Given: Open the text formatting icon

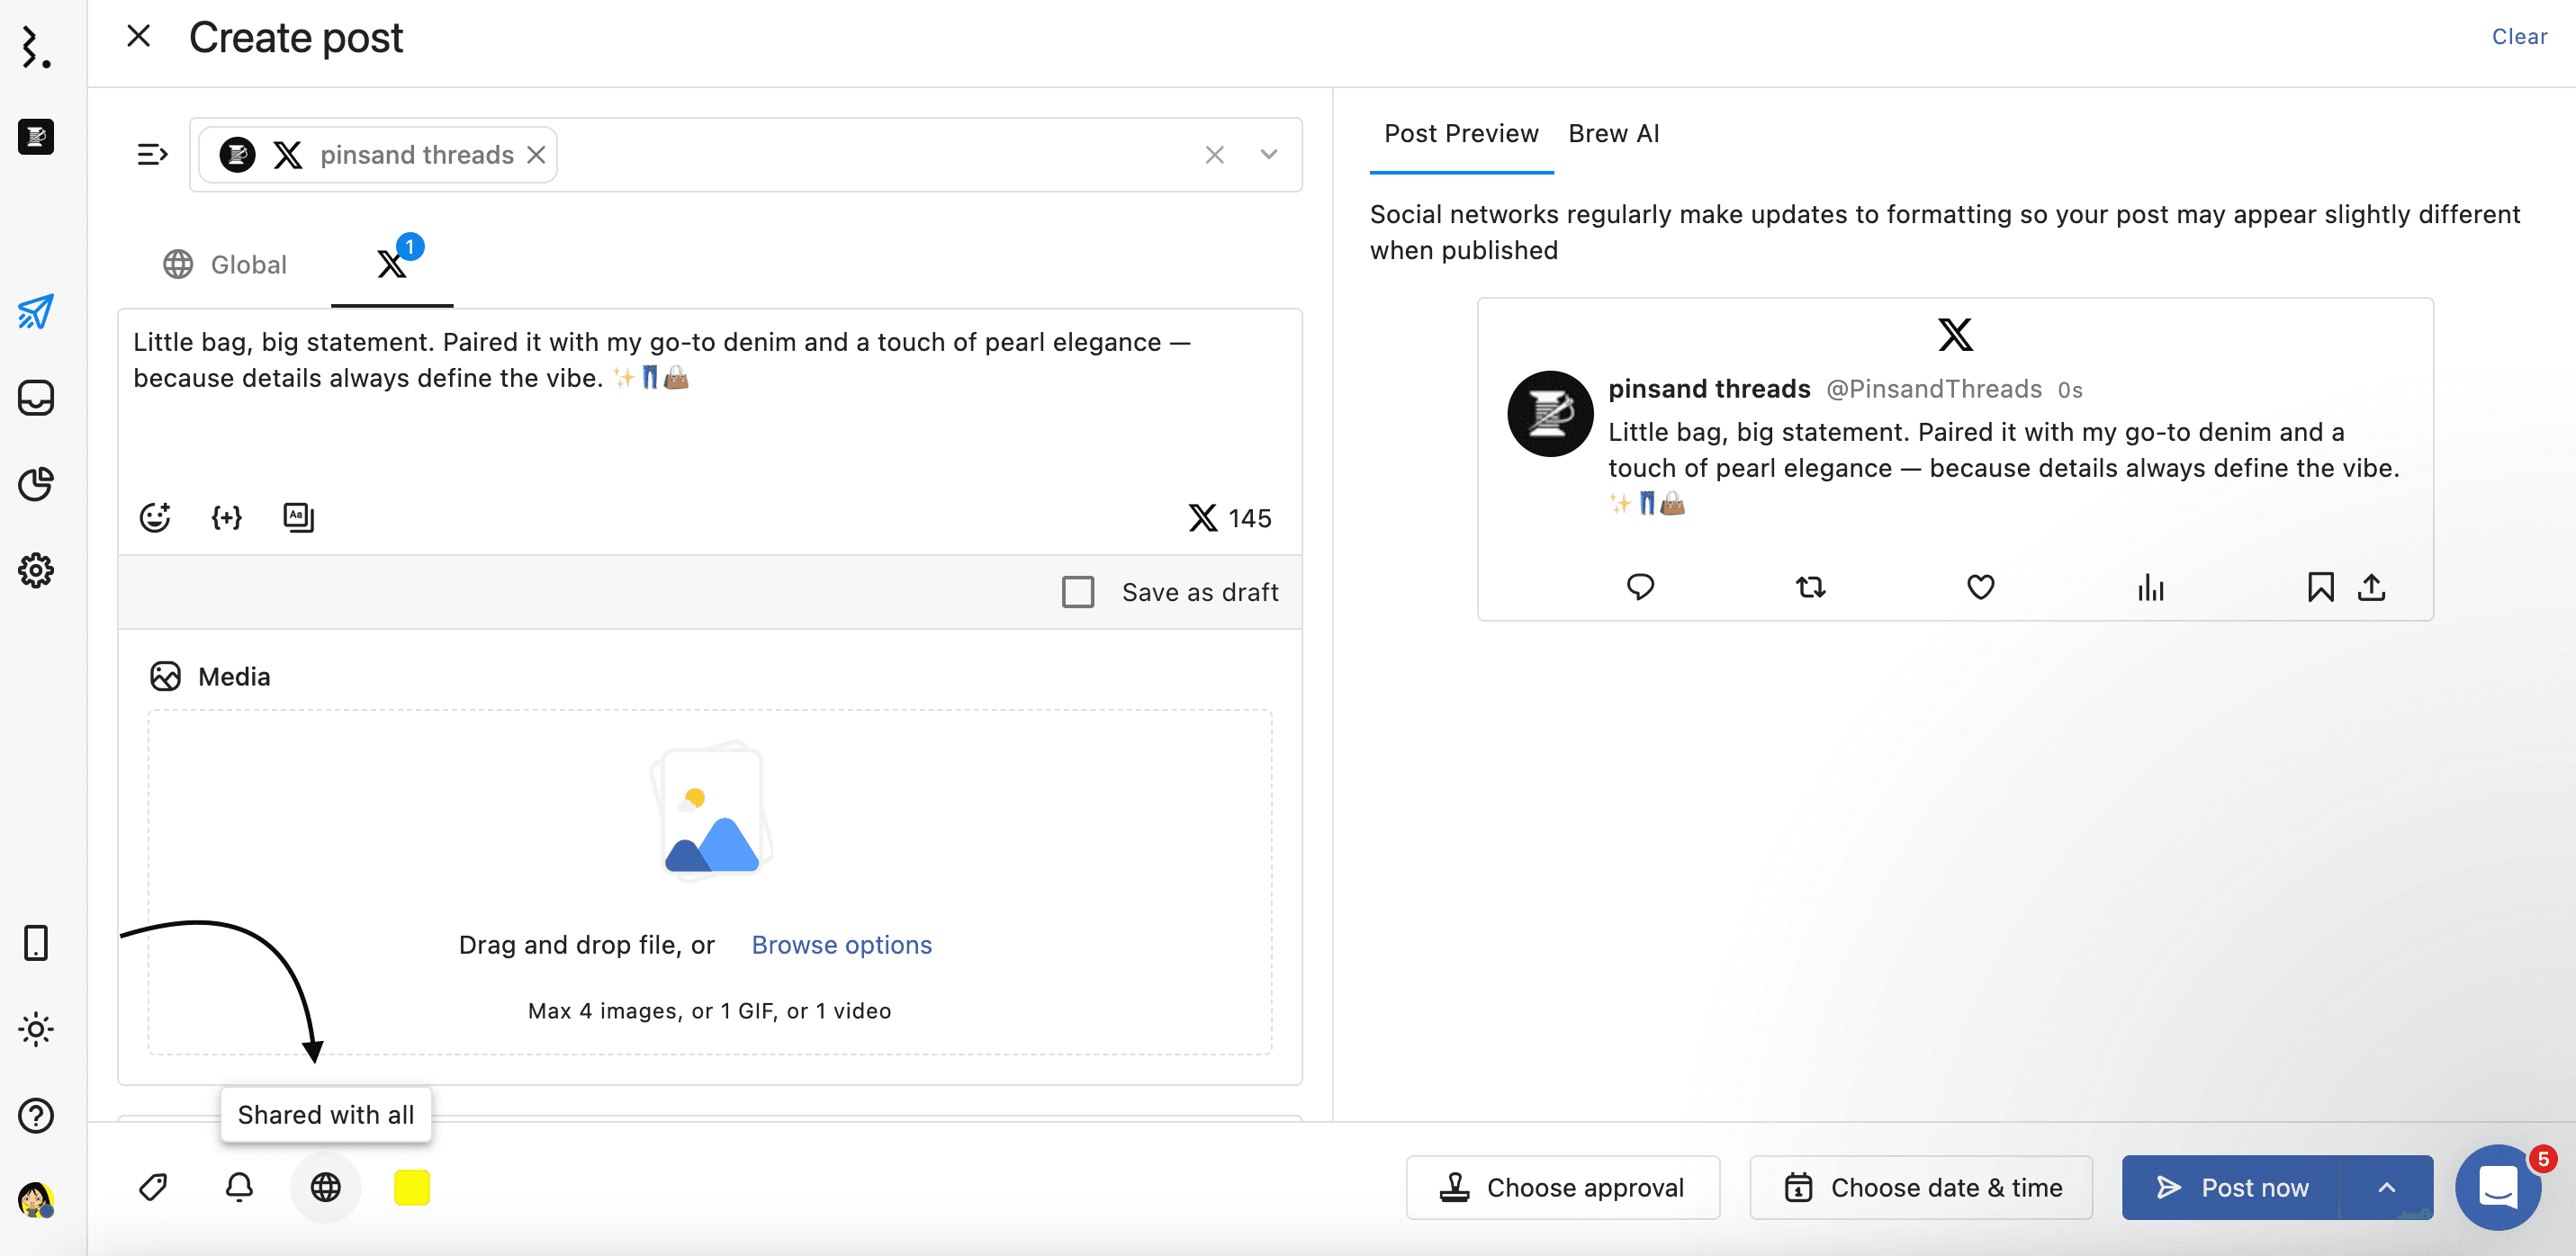Looking at the screenshot, I should [x=298, y=517].
